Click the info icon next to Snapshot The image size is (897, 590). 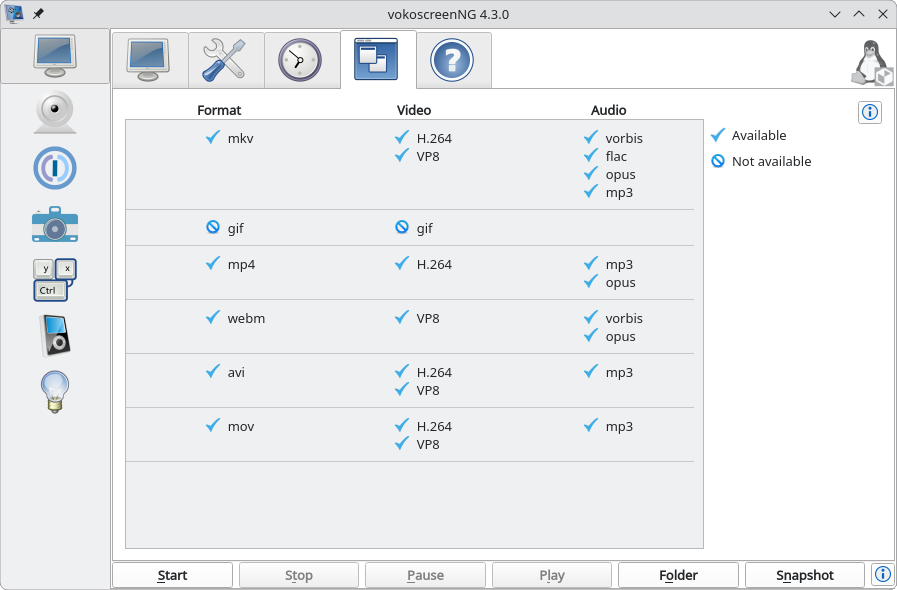point(883,574)
